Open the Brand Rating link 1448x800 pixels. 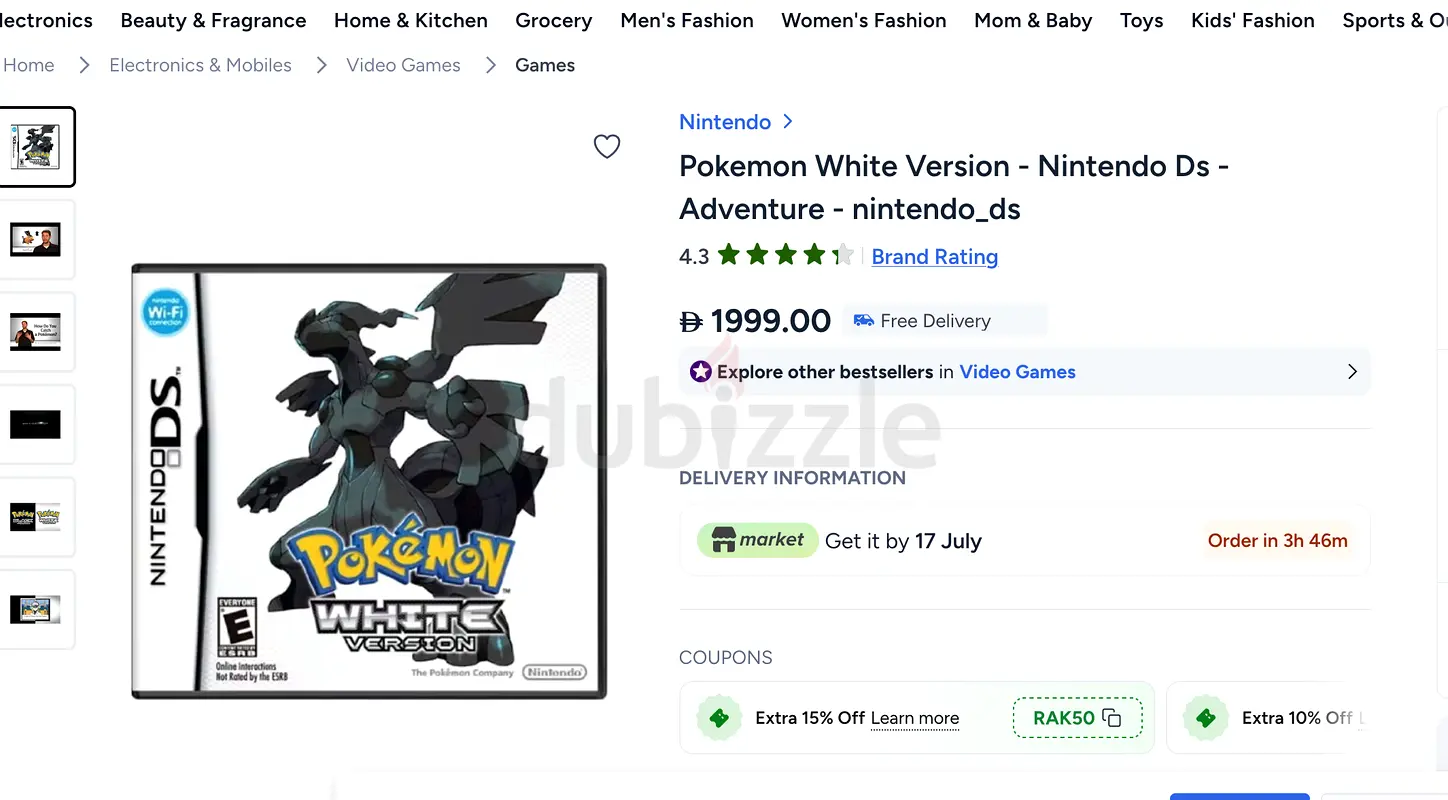(935, 257)
